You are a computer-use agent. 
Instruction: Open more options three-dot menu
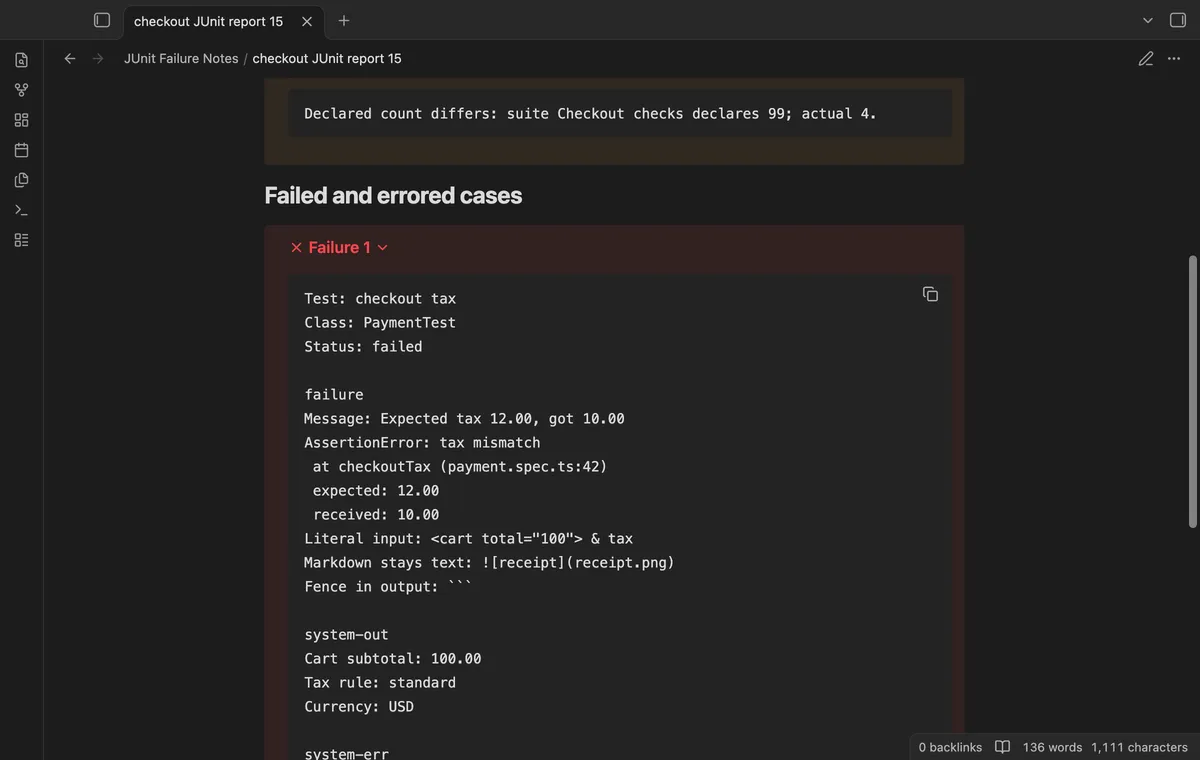click(1174, 58)
